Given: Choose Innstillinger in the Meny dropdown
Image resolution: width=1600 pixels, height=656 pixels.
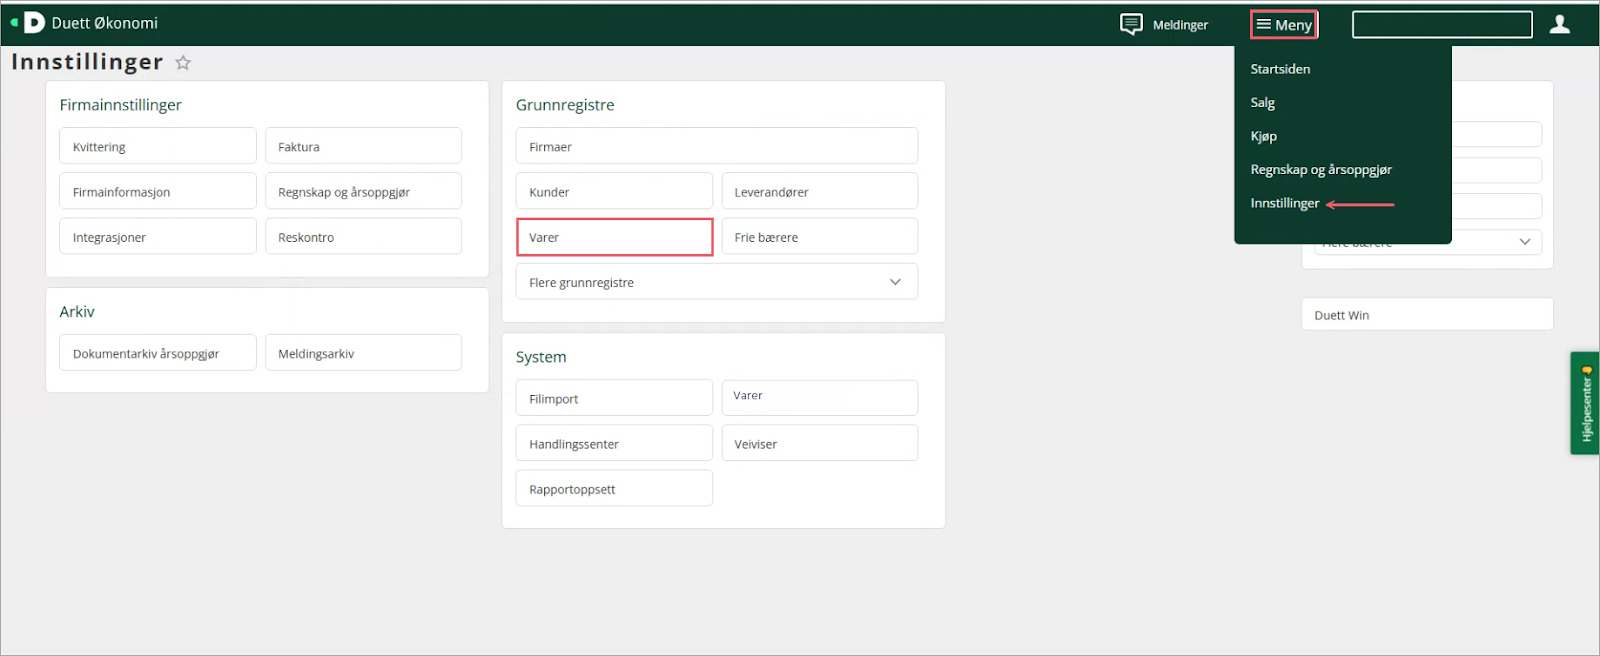Looking at the screenshot, I should 1285,203.
